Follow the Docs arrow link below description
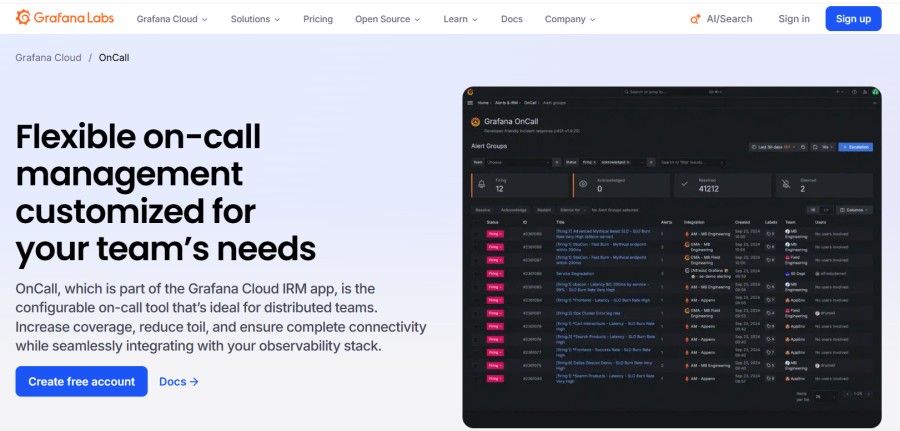900x431 pixels. click(x=179, y=382)
